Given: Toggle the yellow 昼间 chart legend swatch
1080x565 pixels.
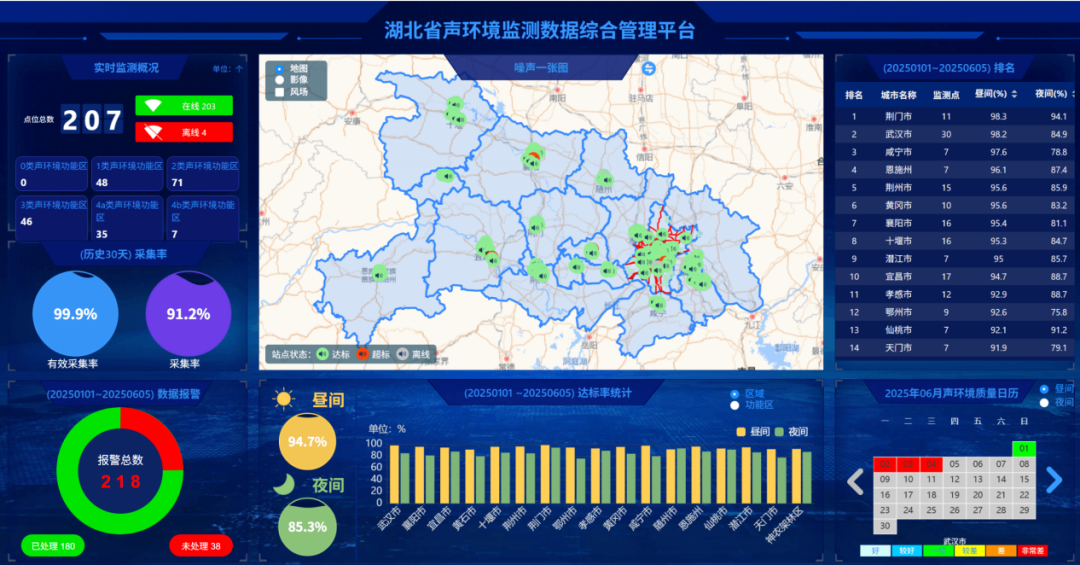Looking at the screenshot, I should pyautogui.click(x=741, y=432).
